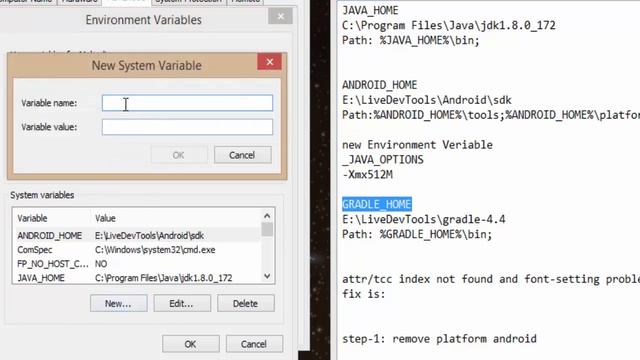
Task: Click 'new Environment Veriable' line in notes
Action: [418, 145]
